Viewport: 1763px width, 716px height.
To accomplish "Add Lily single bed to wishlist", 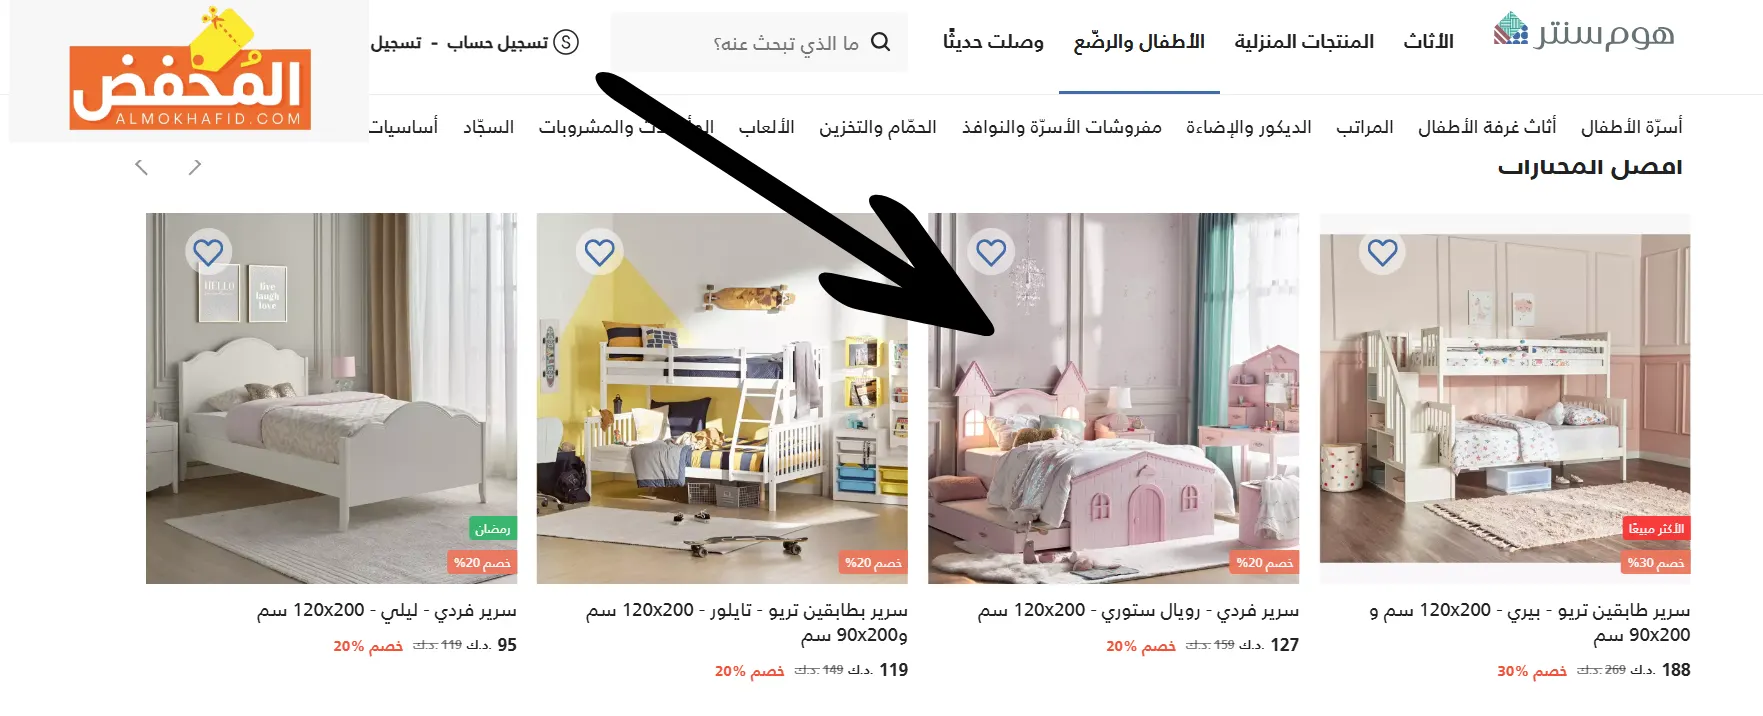I will [x=208, y=252].
